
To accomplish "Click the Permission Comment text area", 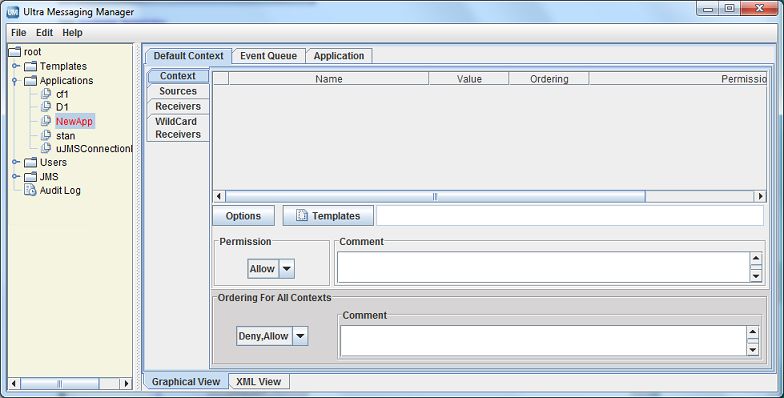I will click(544, 268).
